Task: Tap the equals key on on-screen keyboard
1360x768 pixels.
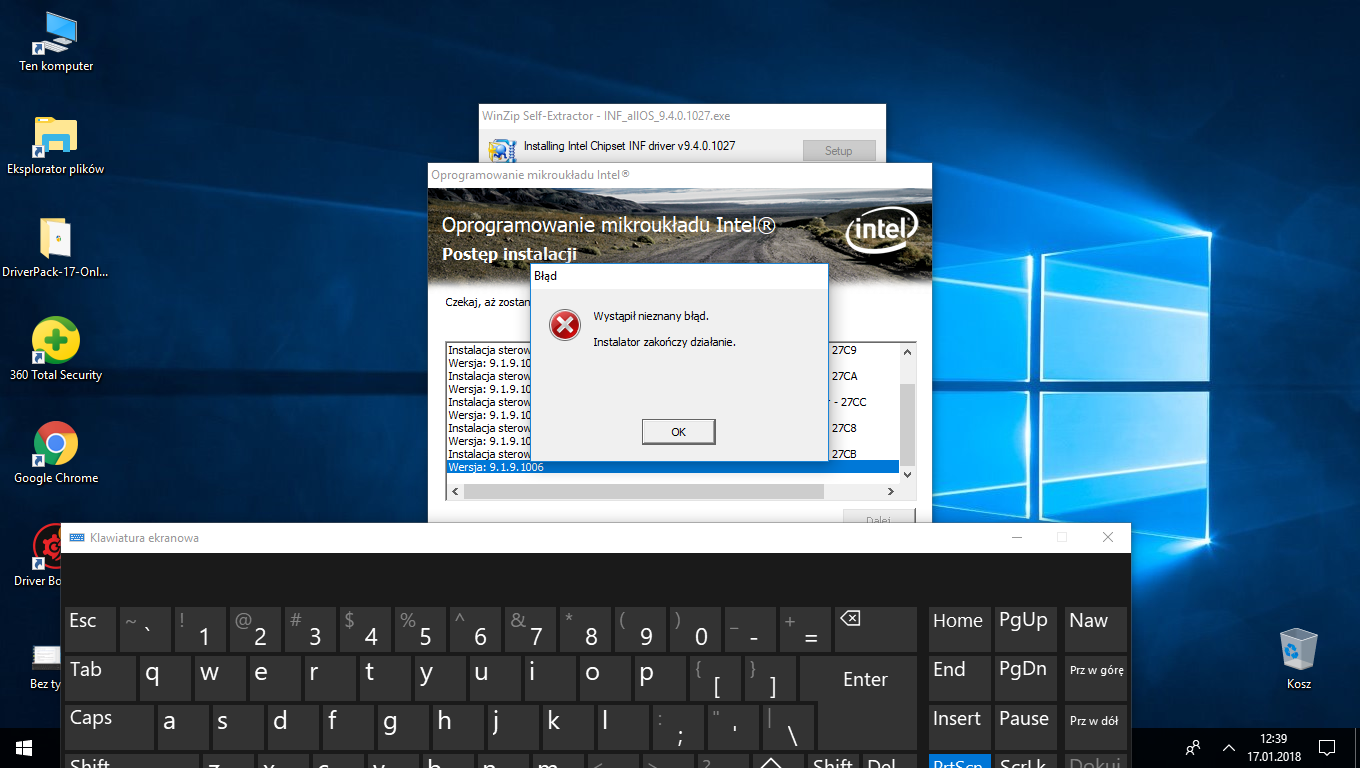Action: (x=805, y=630)
